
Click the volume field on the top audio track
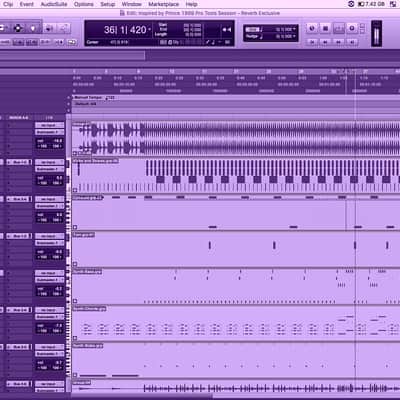point(50,141)
